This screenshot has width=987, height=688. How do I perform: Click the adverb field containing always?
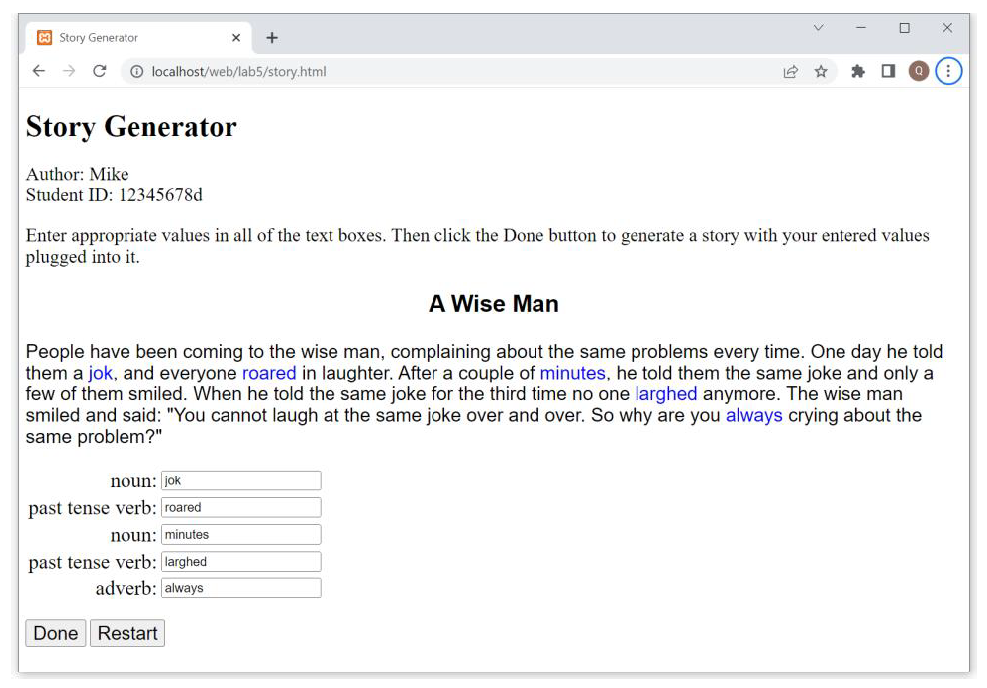240,588
